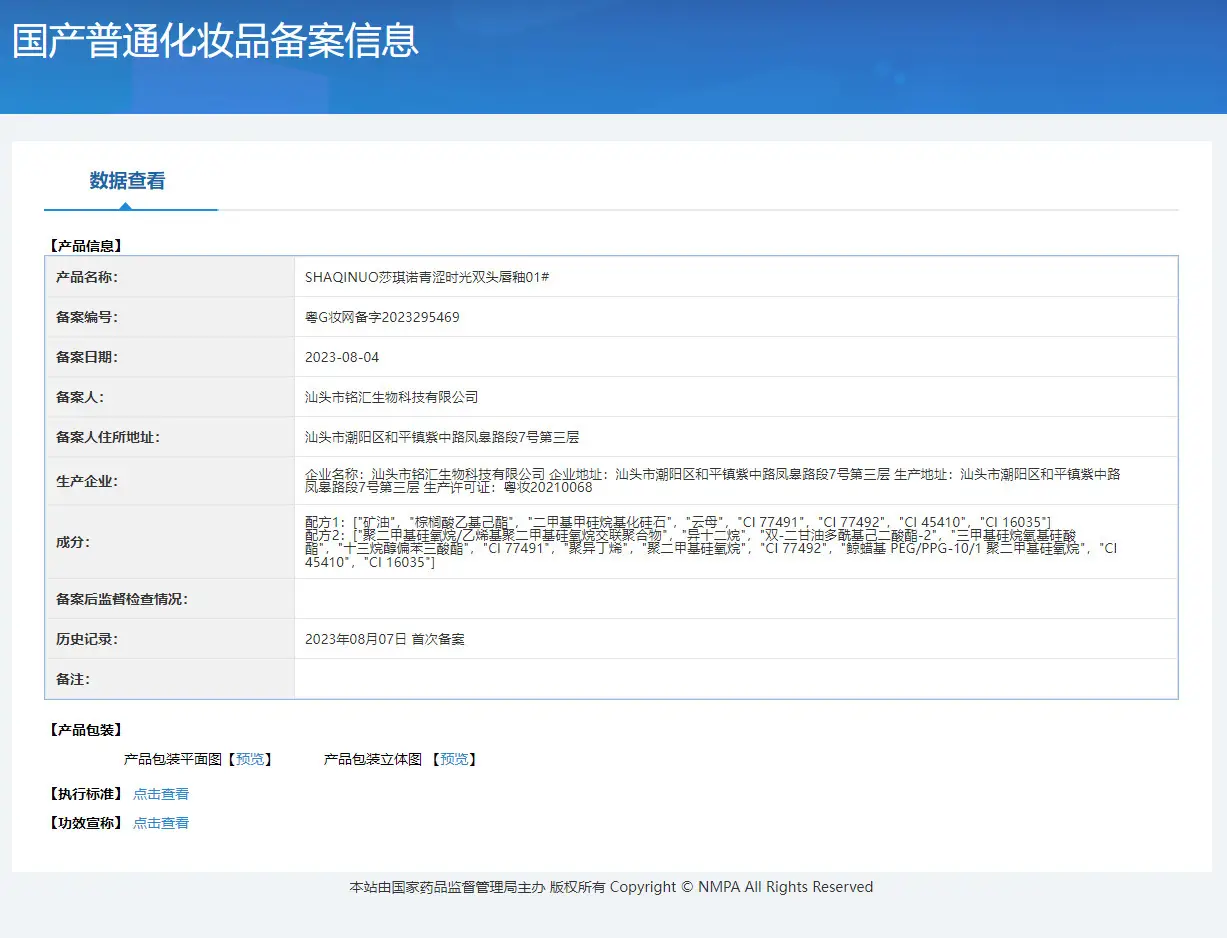Select the 【产品包装】 section heading
Viewport: 1227px width, 938px height.
click(x=85, y=730)
